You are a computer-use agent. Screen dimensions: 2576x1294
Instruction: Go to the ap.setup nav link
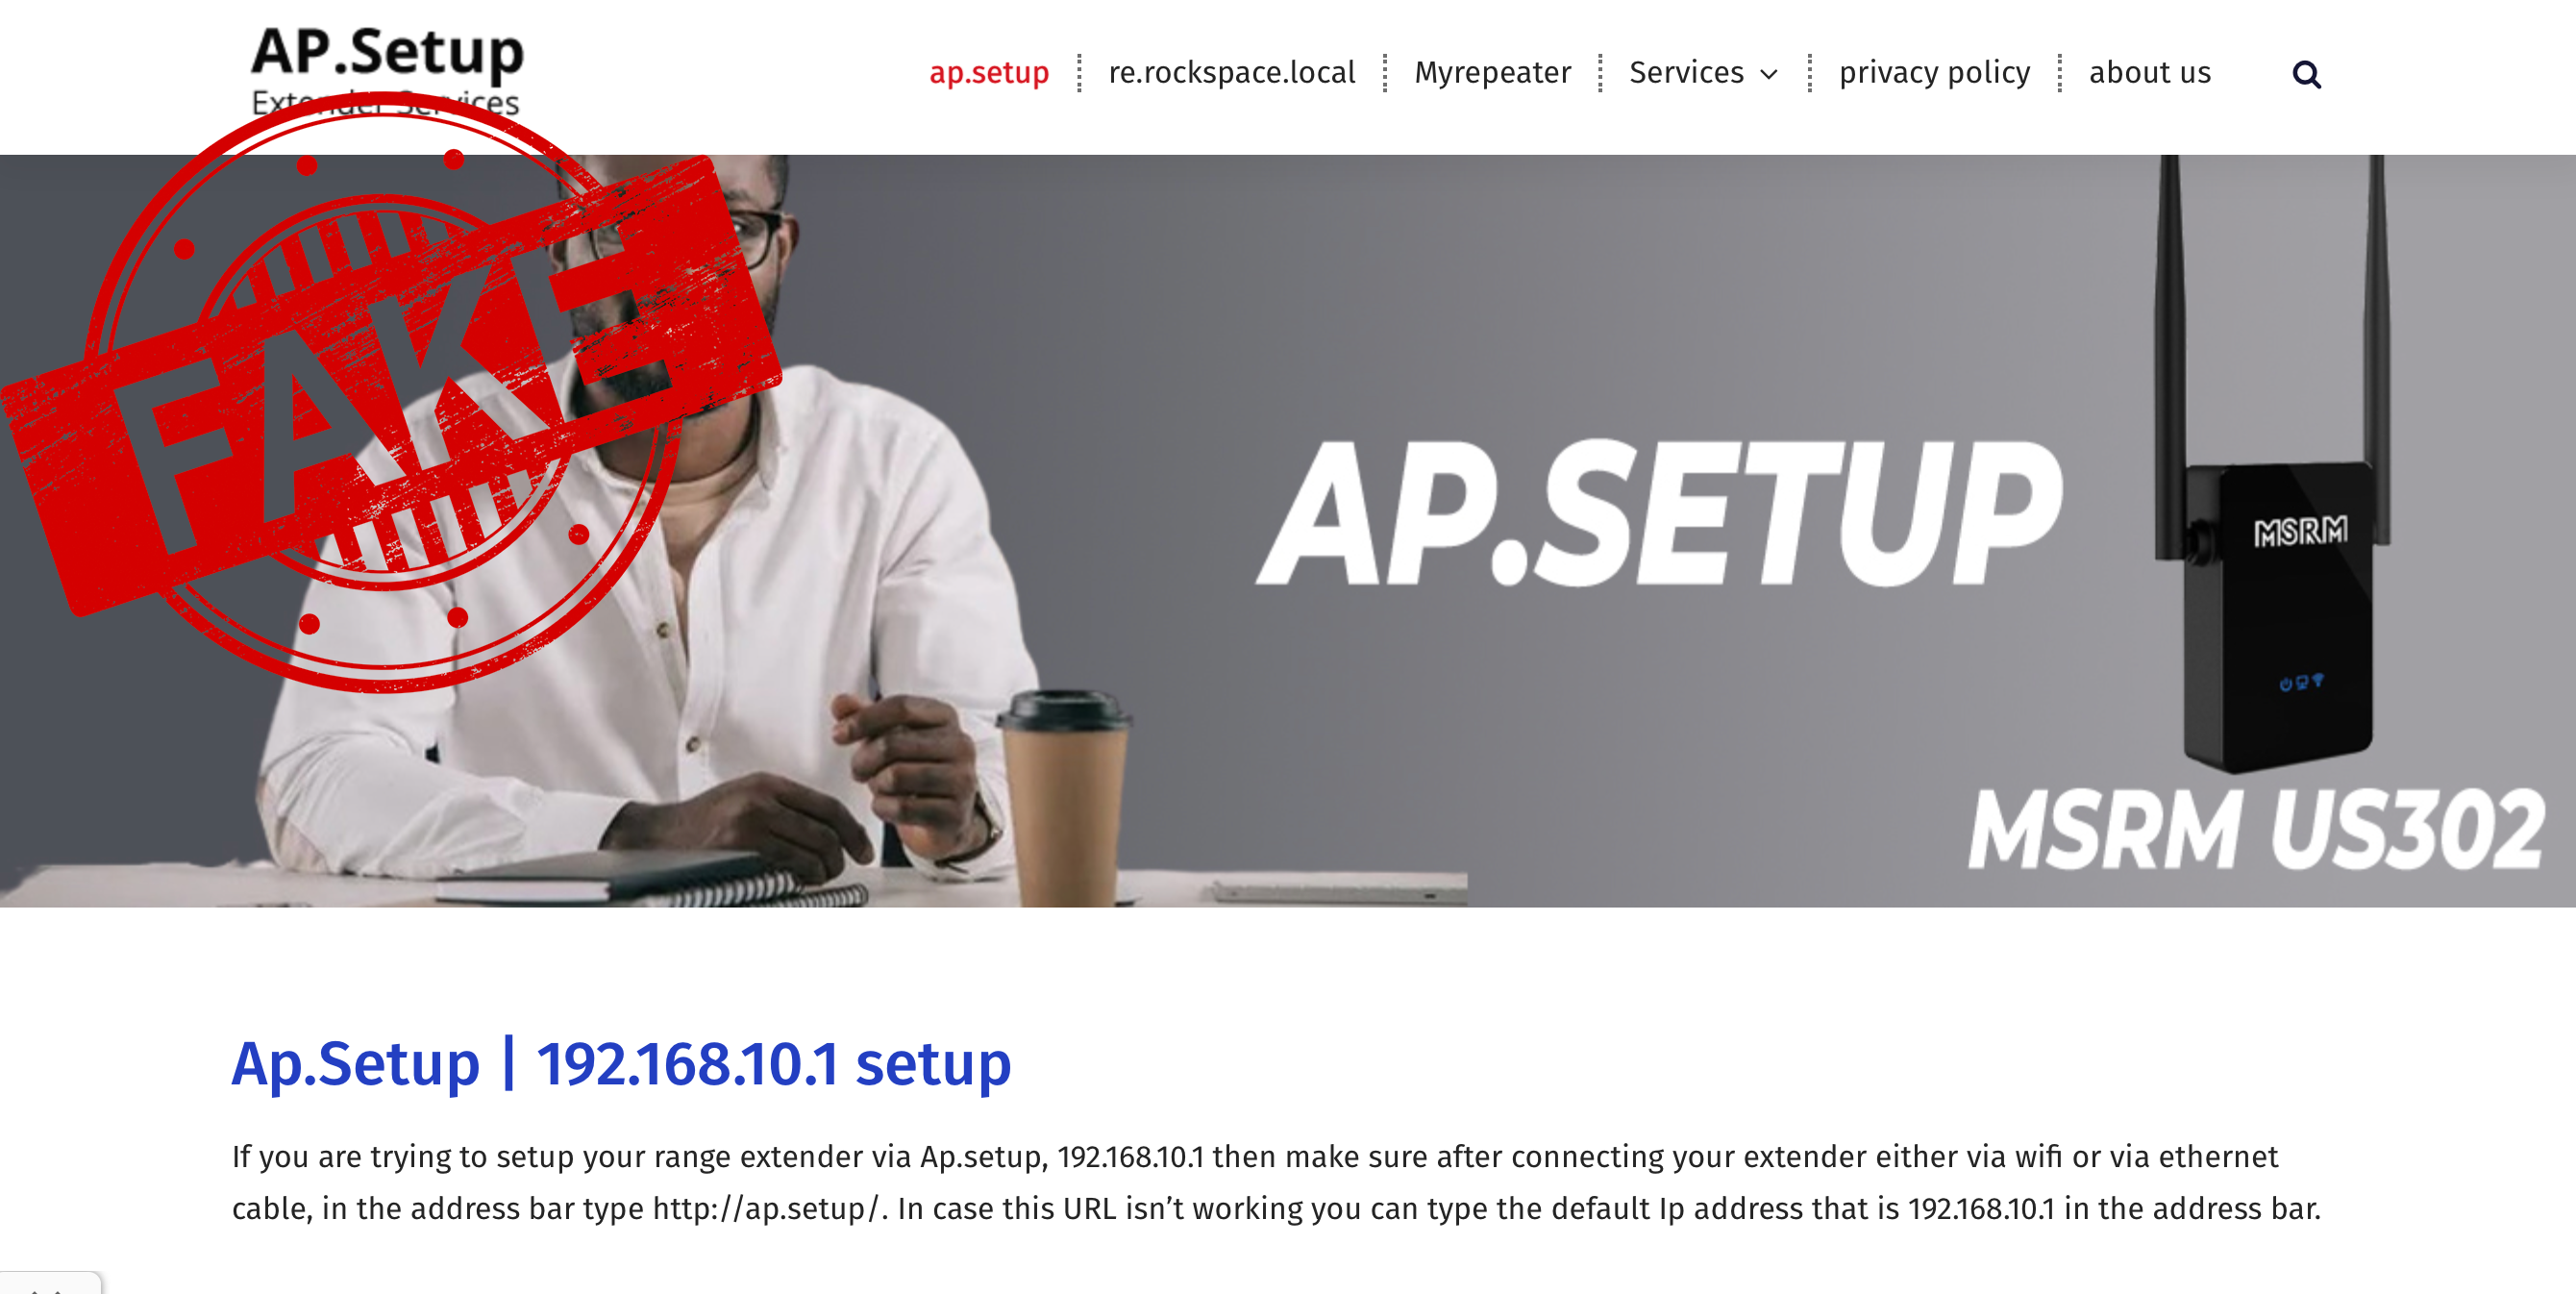coord(989,72)
